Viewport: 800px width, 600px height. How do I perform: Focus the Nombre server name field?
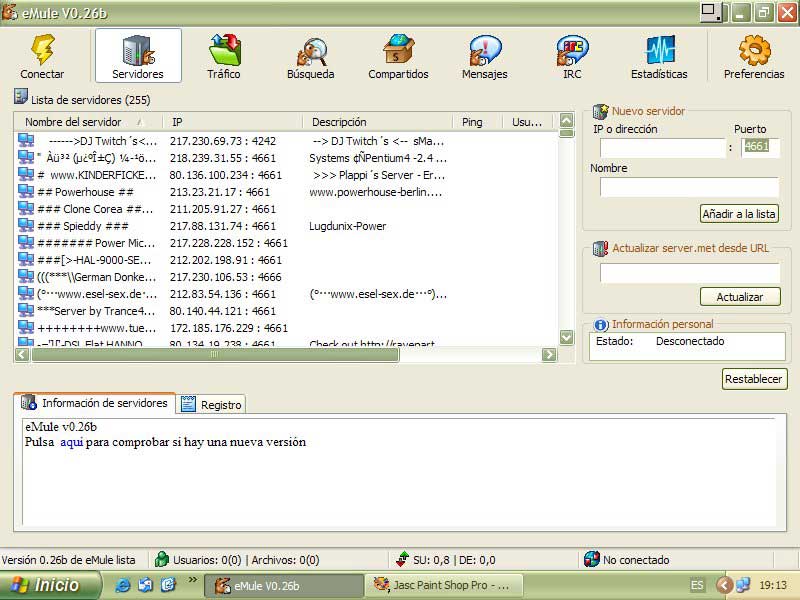[689, 187]
